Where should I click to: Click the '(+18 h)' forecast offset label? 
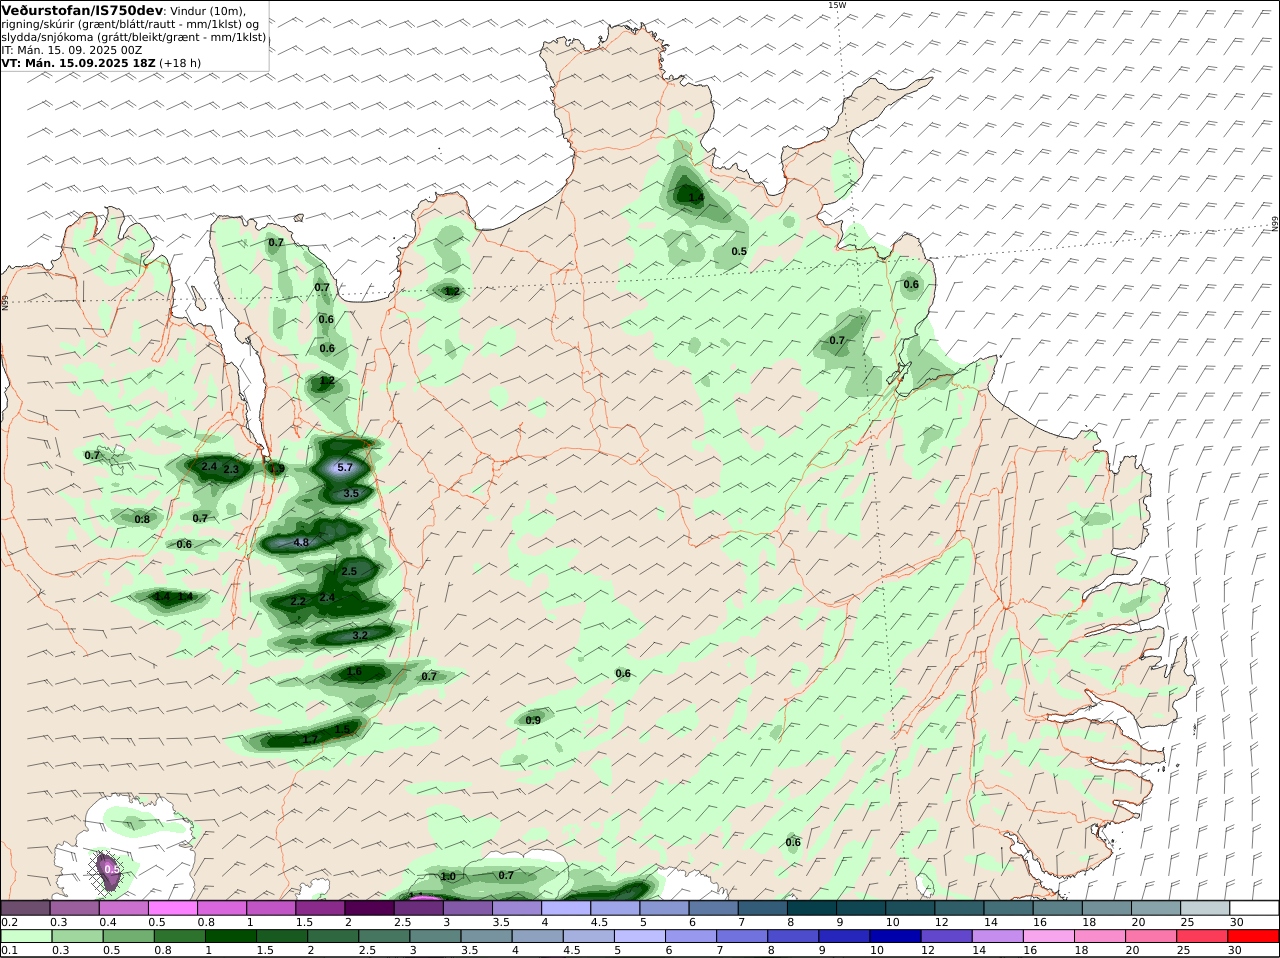(180, 63)
